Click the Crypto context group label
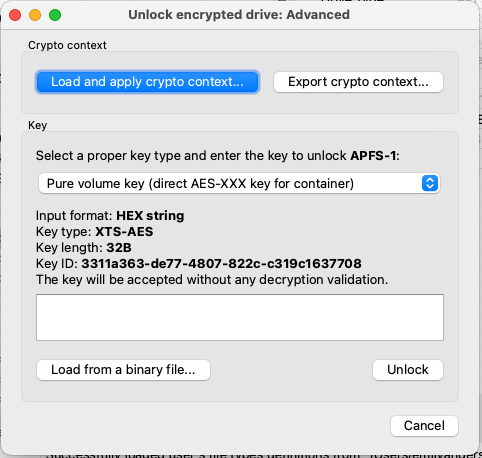 pos(67,45)
